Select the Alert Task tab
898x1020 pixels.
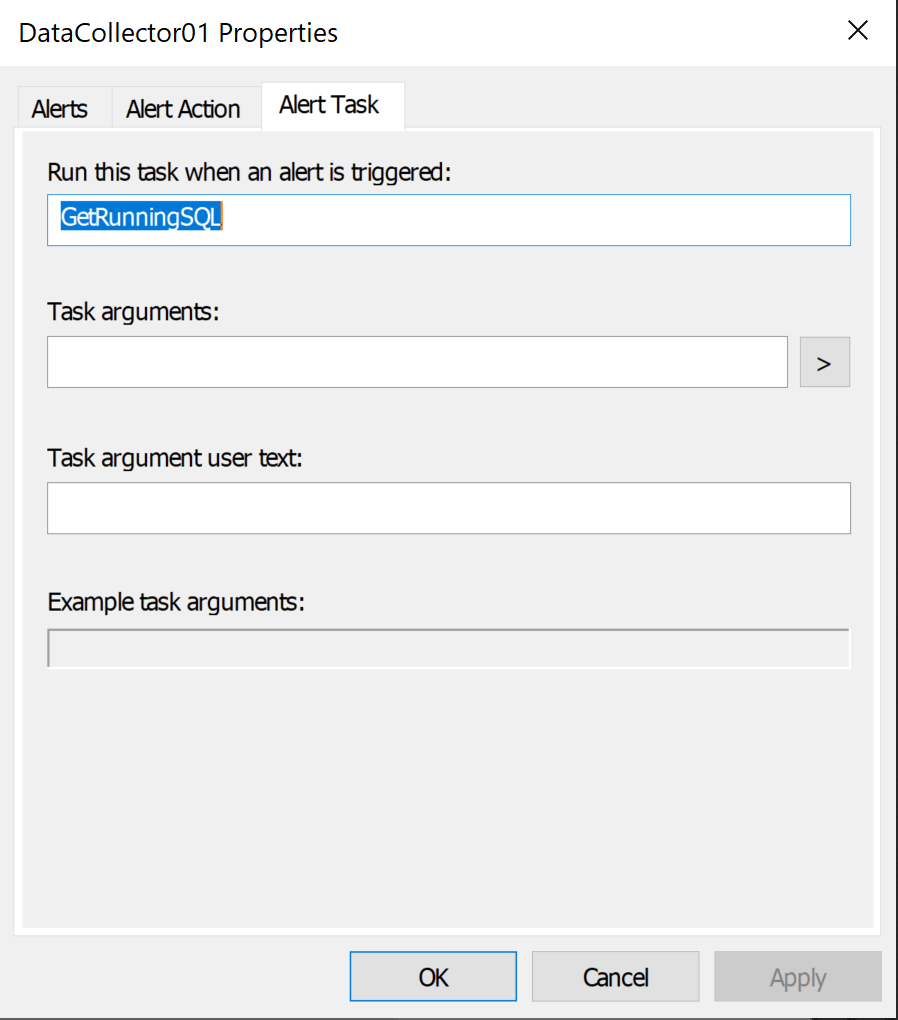[x=329, y=105]
